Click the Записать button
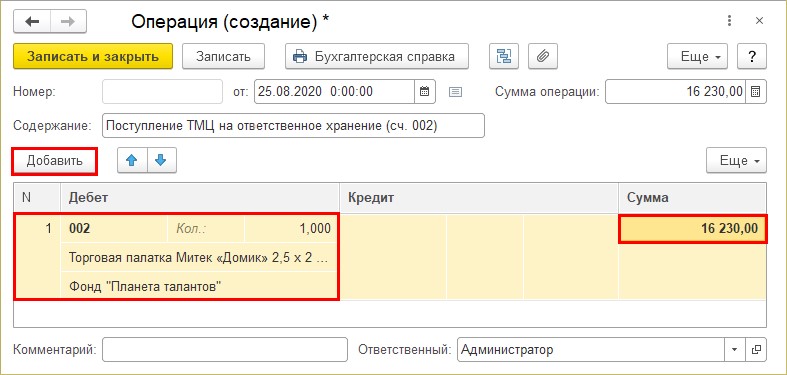787x375 pixels. click(223, 56)
